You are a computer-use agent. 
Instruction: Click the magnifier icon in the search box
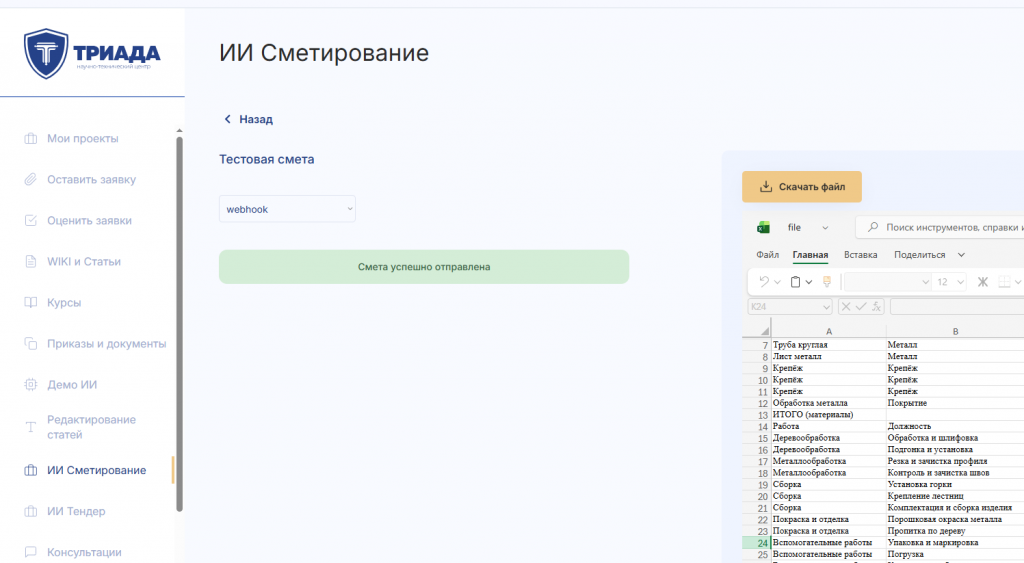872,227
